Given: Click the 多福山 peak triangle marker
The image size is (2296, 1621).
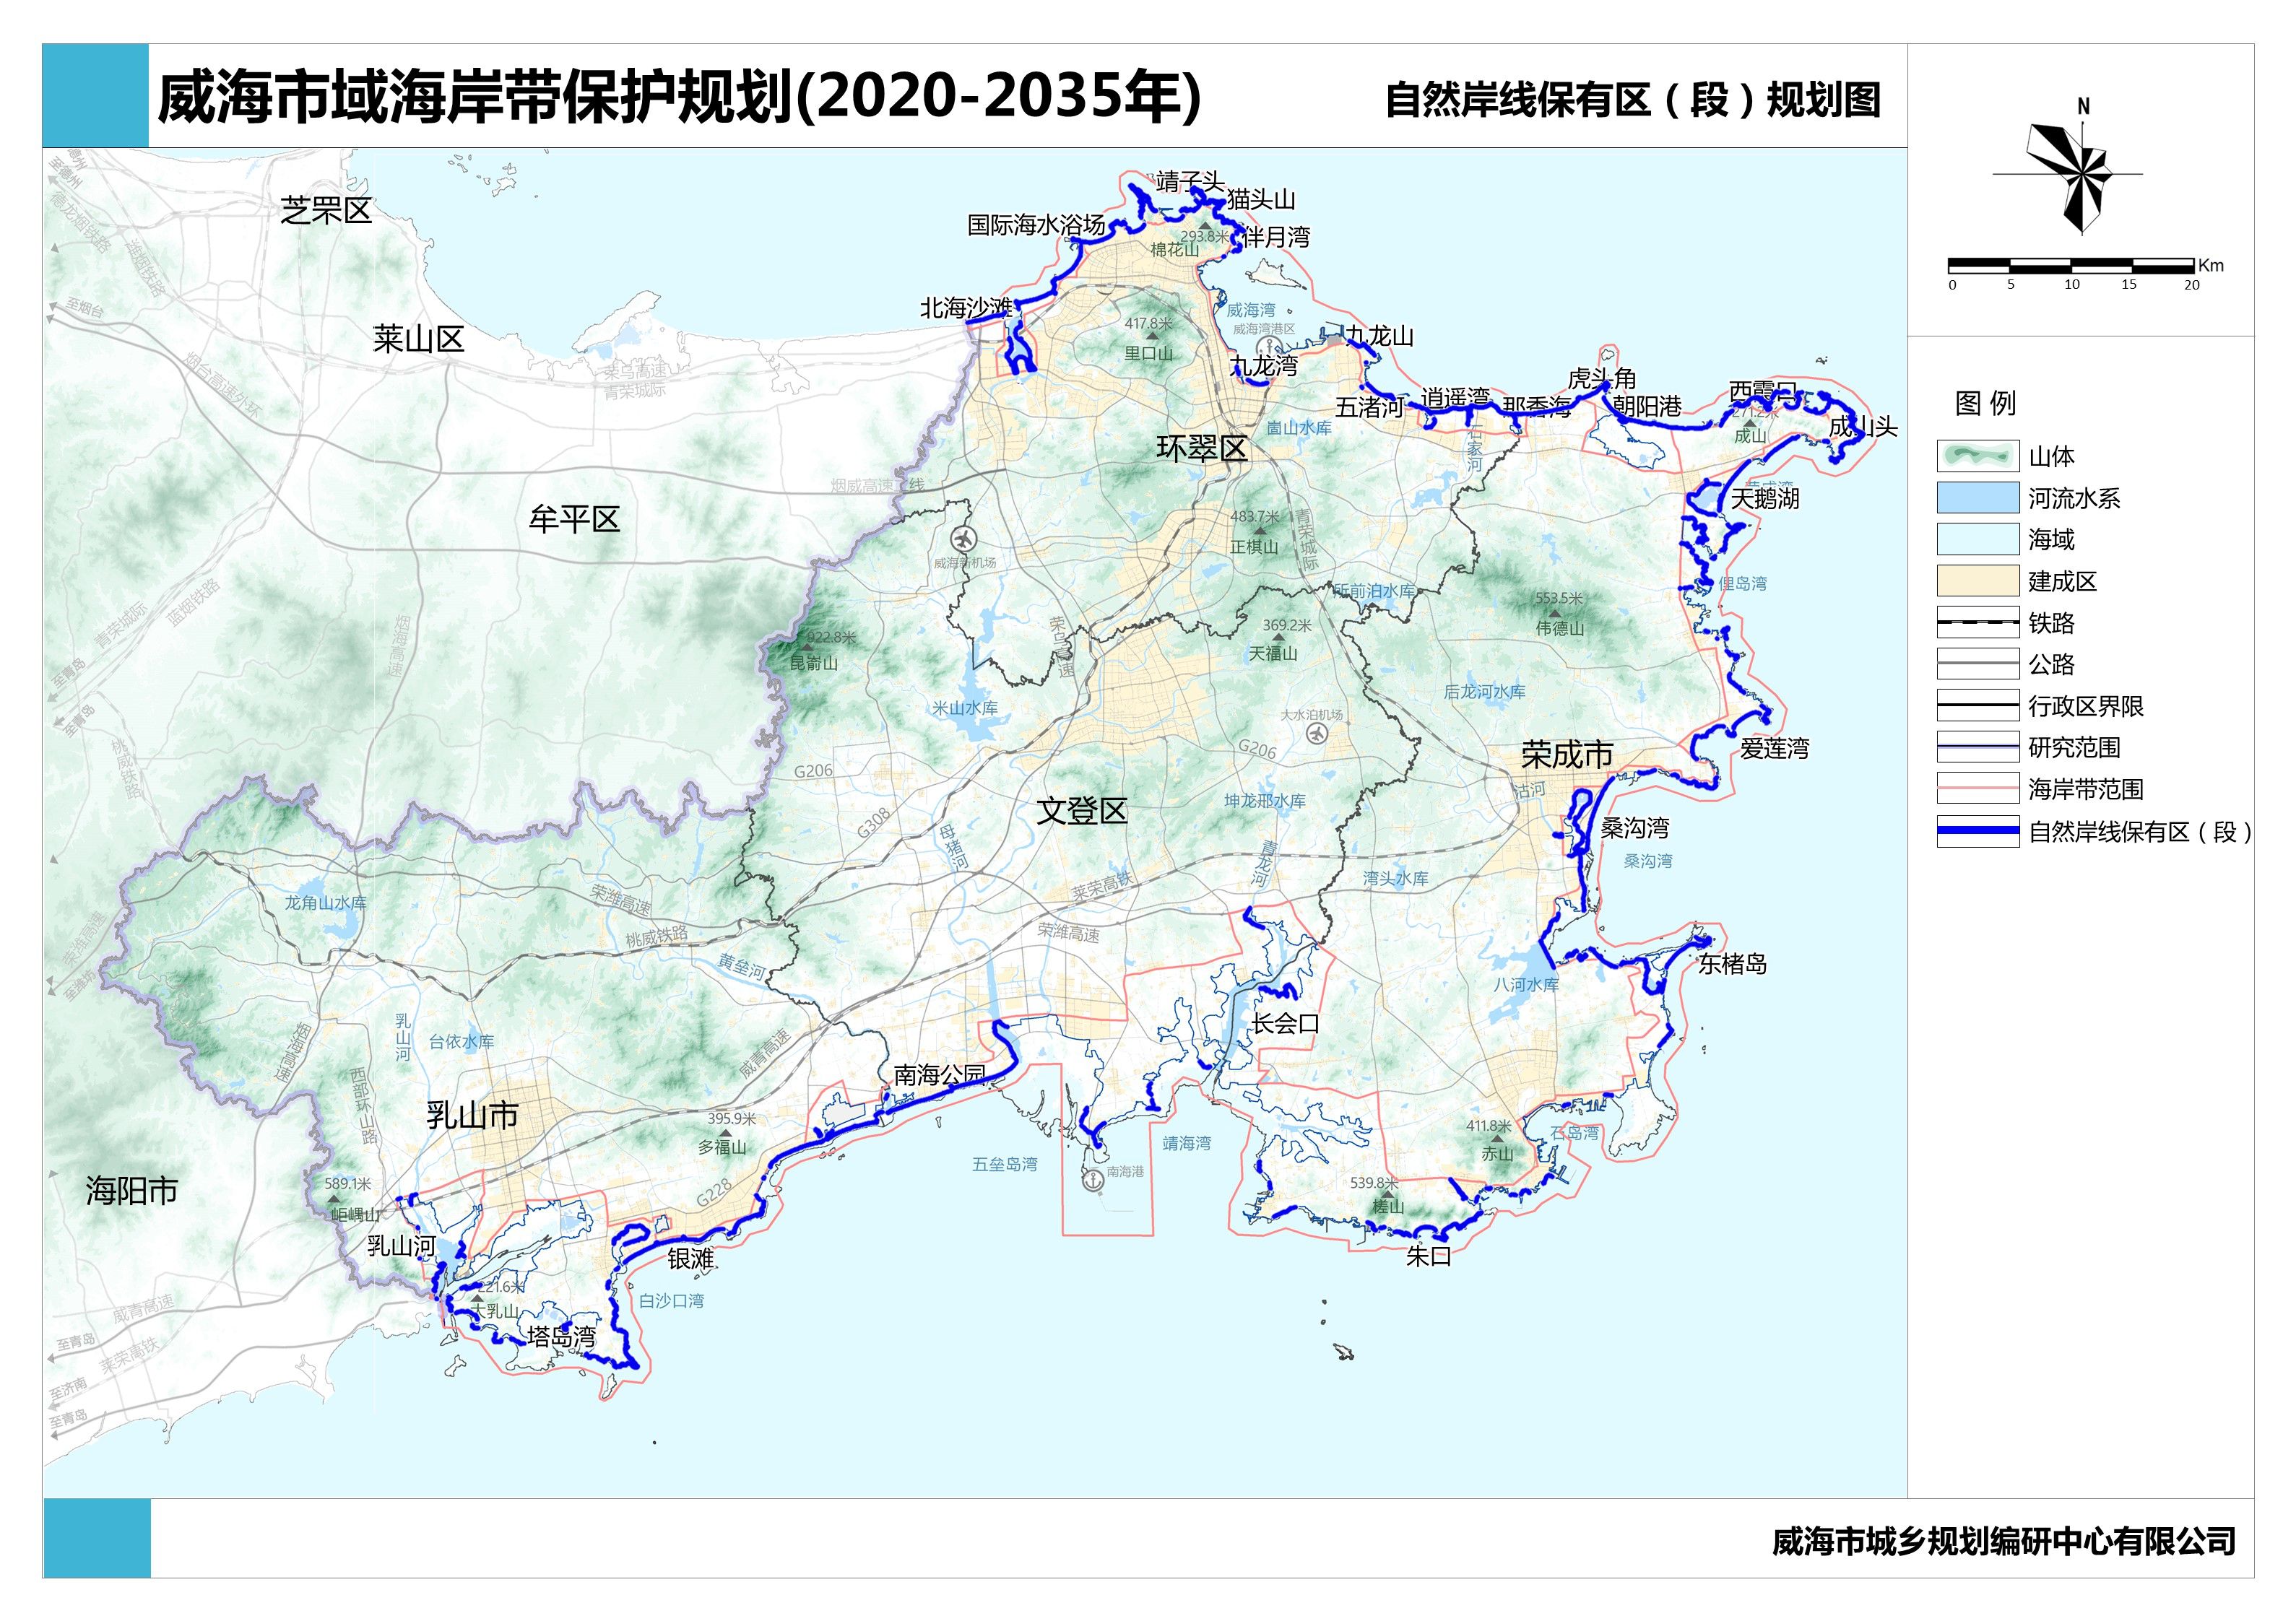Looking at the screenshot, I should [725, 1133].
